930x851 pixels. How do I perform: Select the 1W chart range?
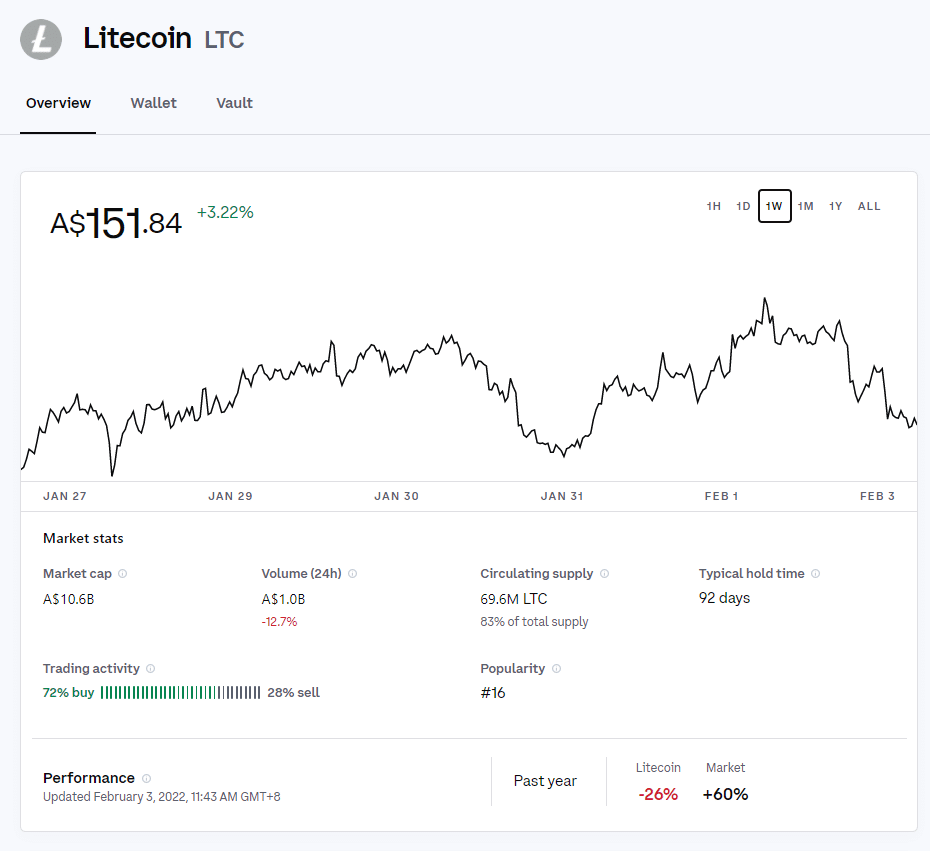pos(775,206)
